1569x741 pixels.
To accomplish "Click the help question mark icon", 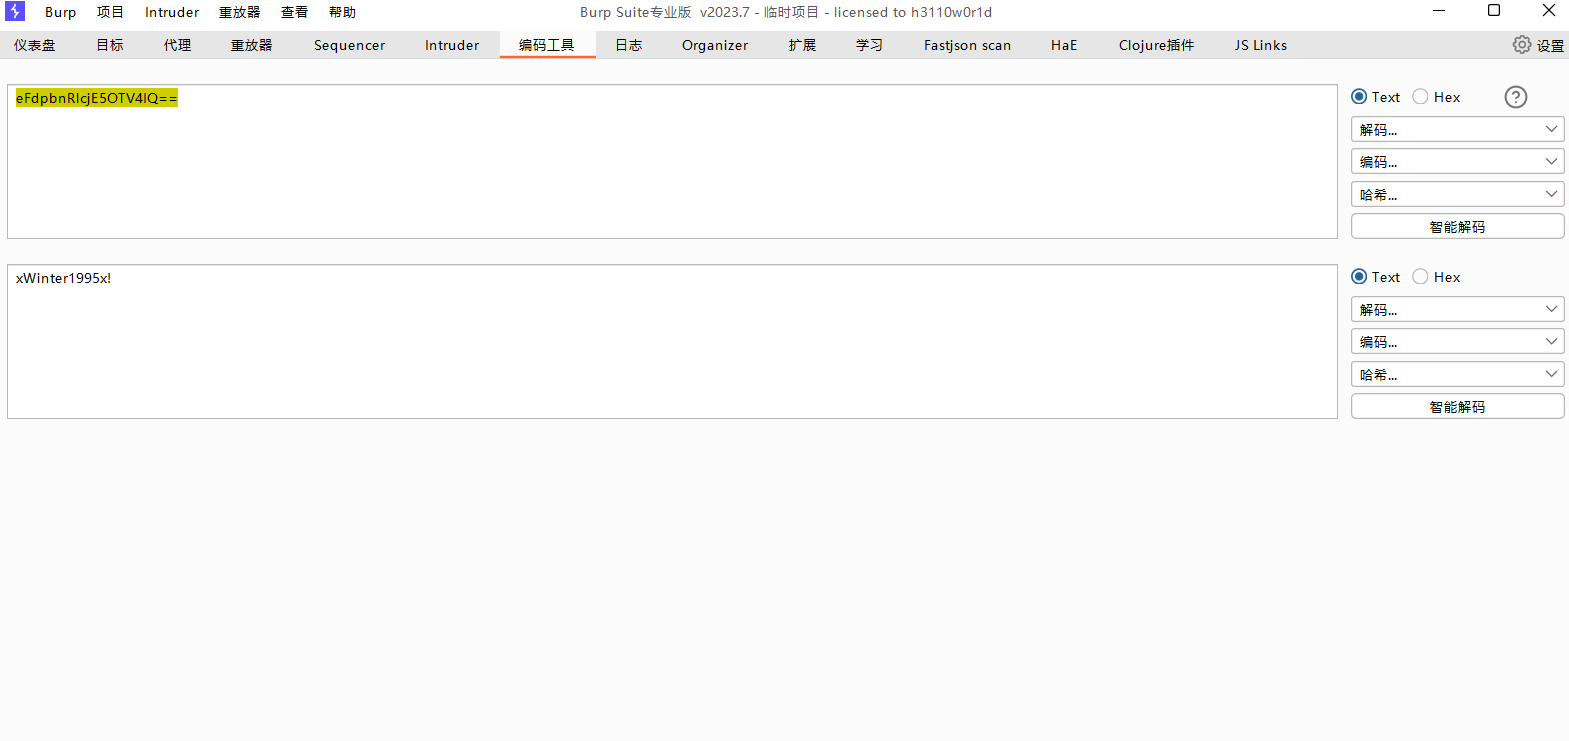I will pyautogui.click(x=1516, y=97).
